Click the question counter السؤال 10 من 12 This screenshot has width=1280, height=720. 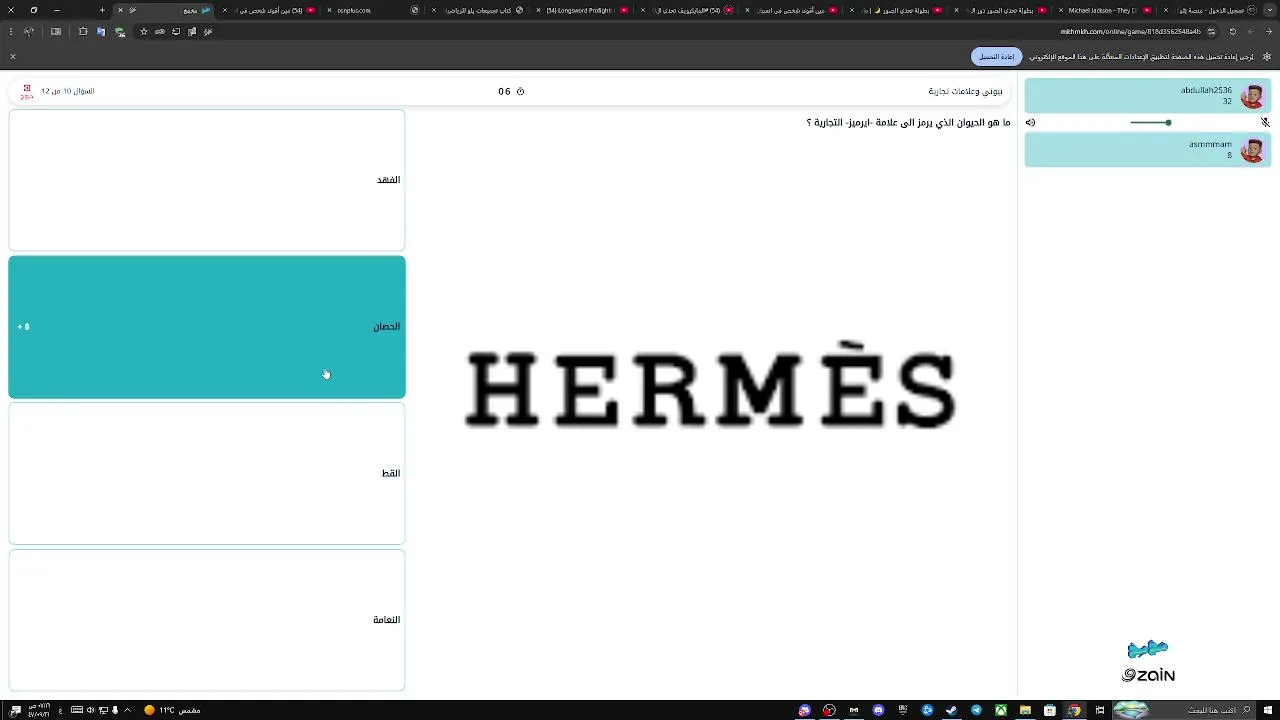point(68,91)
